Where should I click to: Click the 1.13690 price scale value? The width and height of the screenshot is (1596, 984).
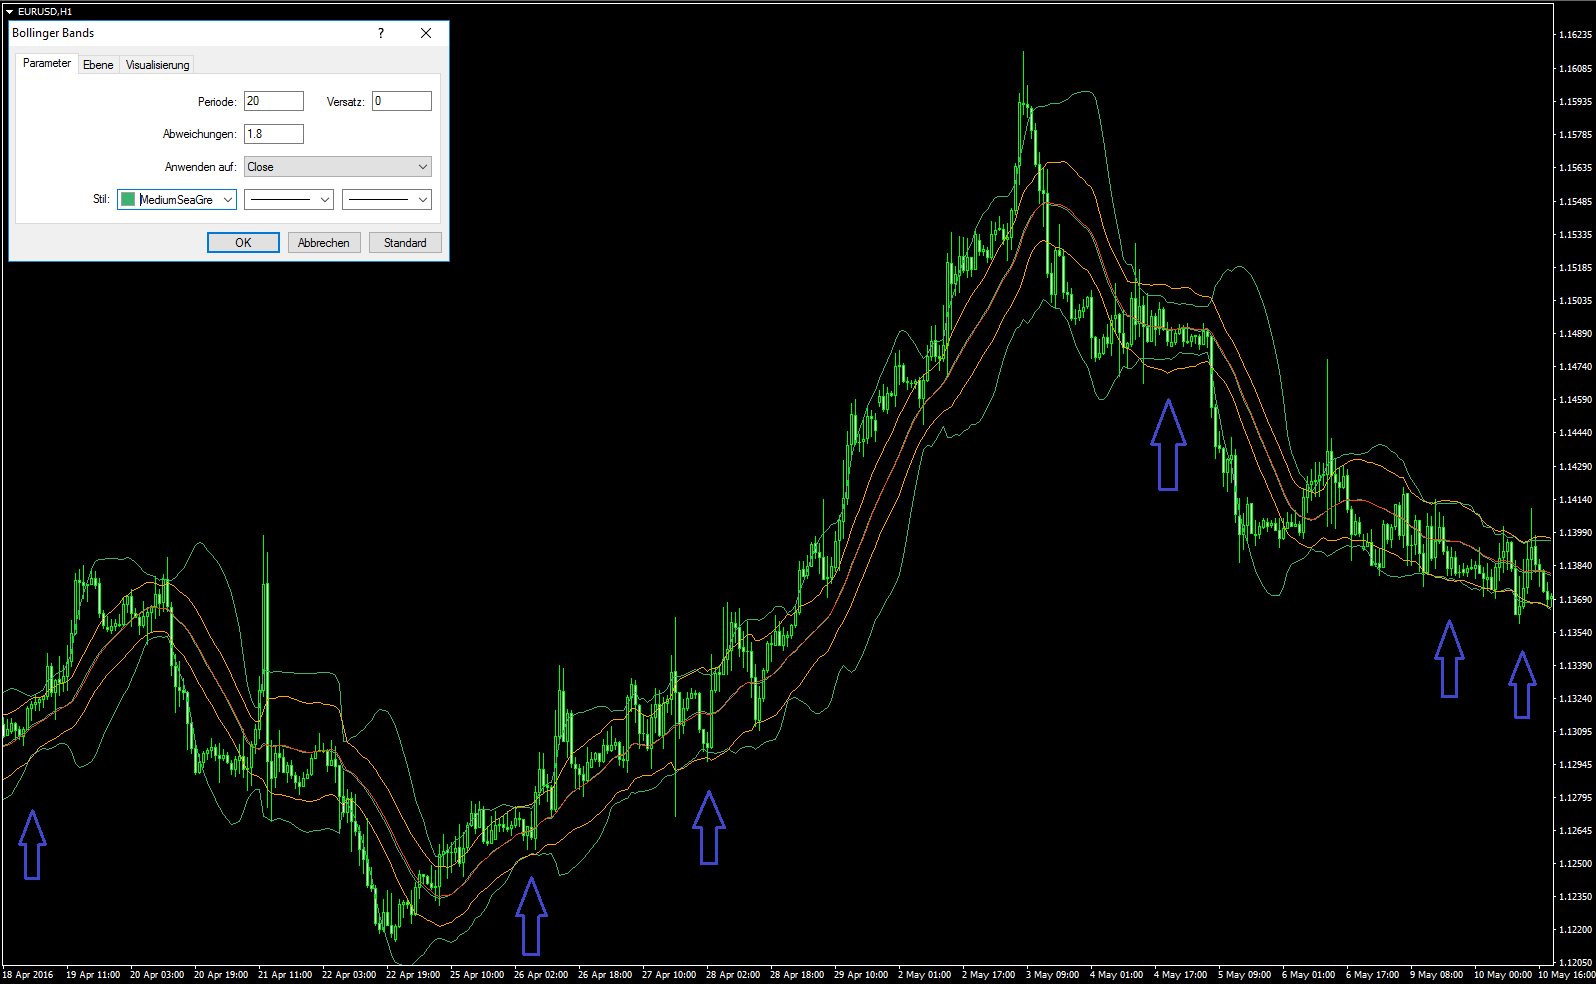point(1575,600)
